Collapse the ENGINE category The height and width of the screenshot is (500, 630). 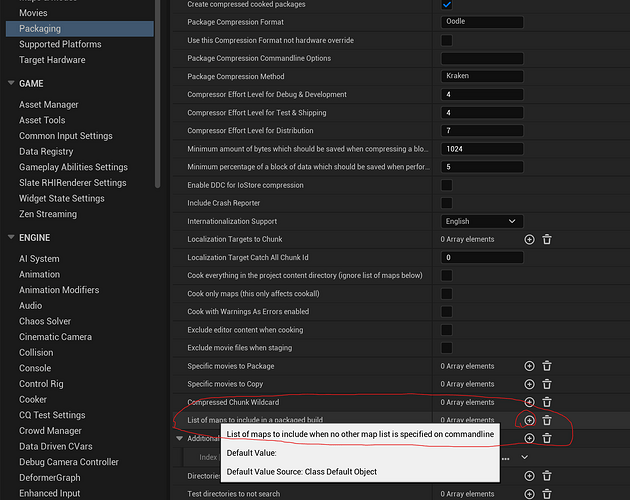(11, 238)
